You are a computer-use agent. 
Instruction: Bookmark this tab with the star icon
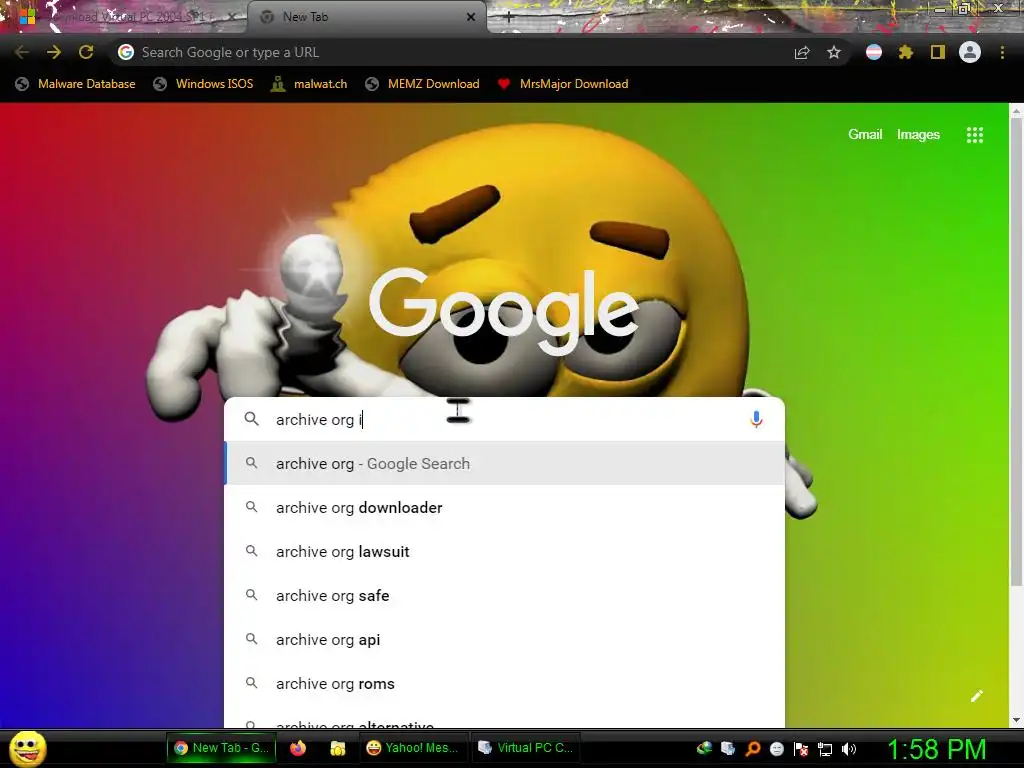pos(834,52)
